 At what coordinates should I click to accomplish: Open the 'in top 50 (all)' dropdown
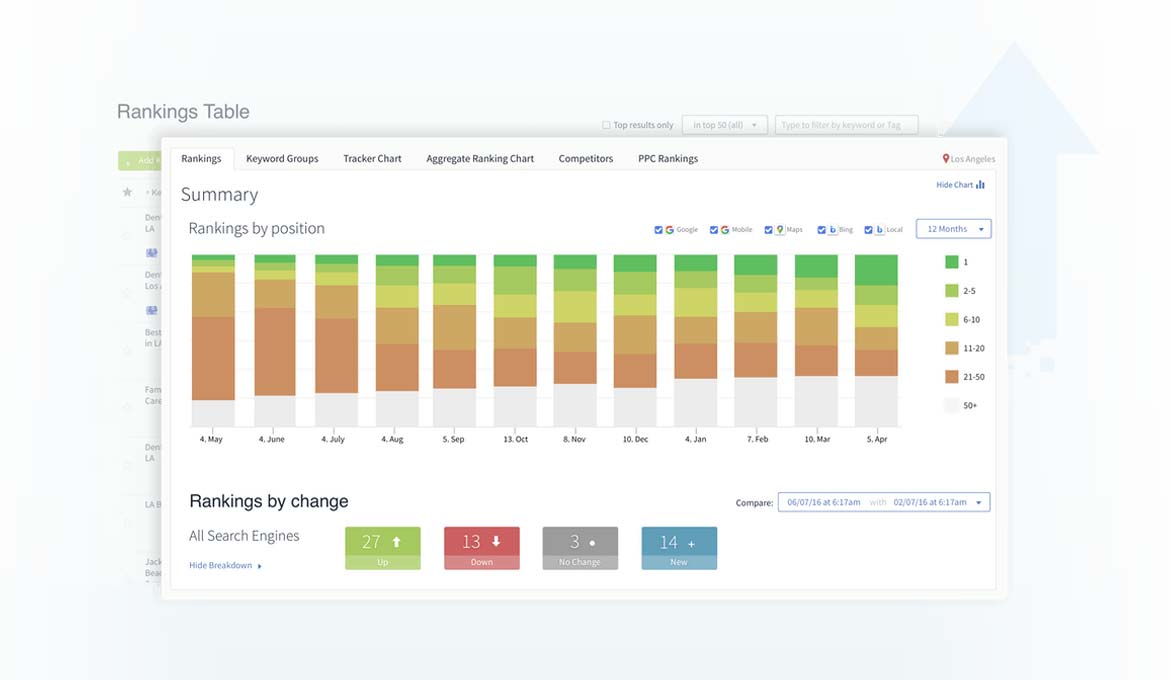tap(725, 125)
